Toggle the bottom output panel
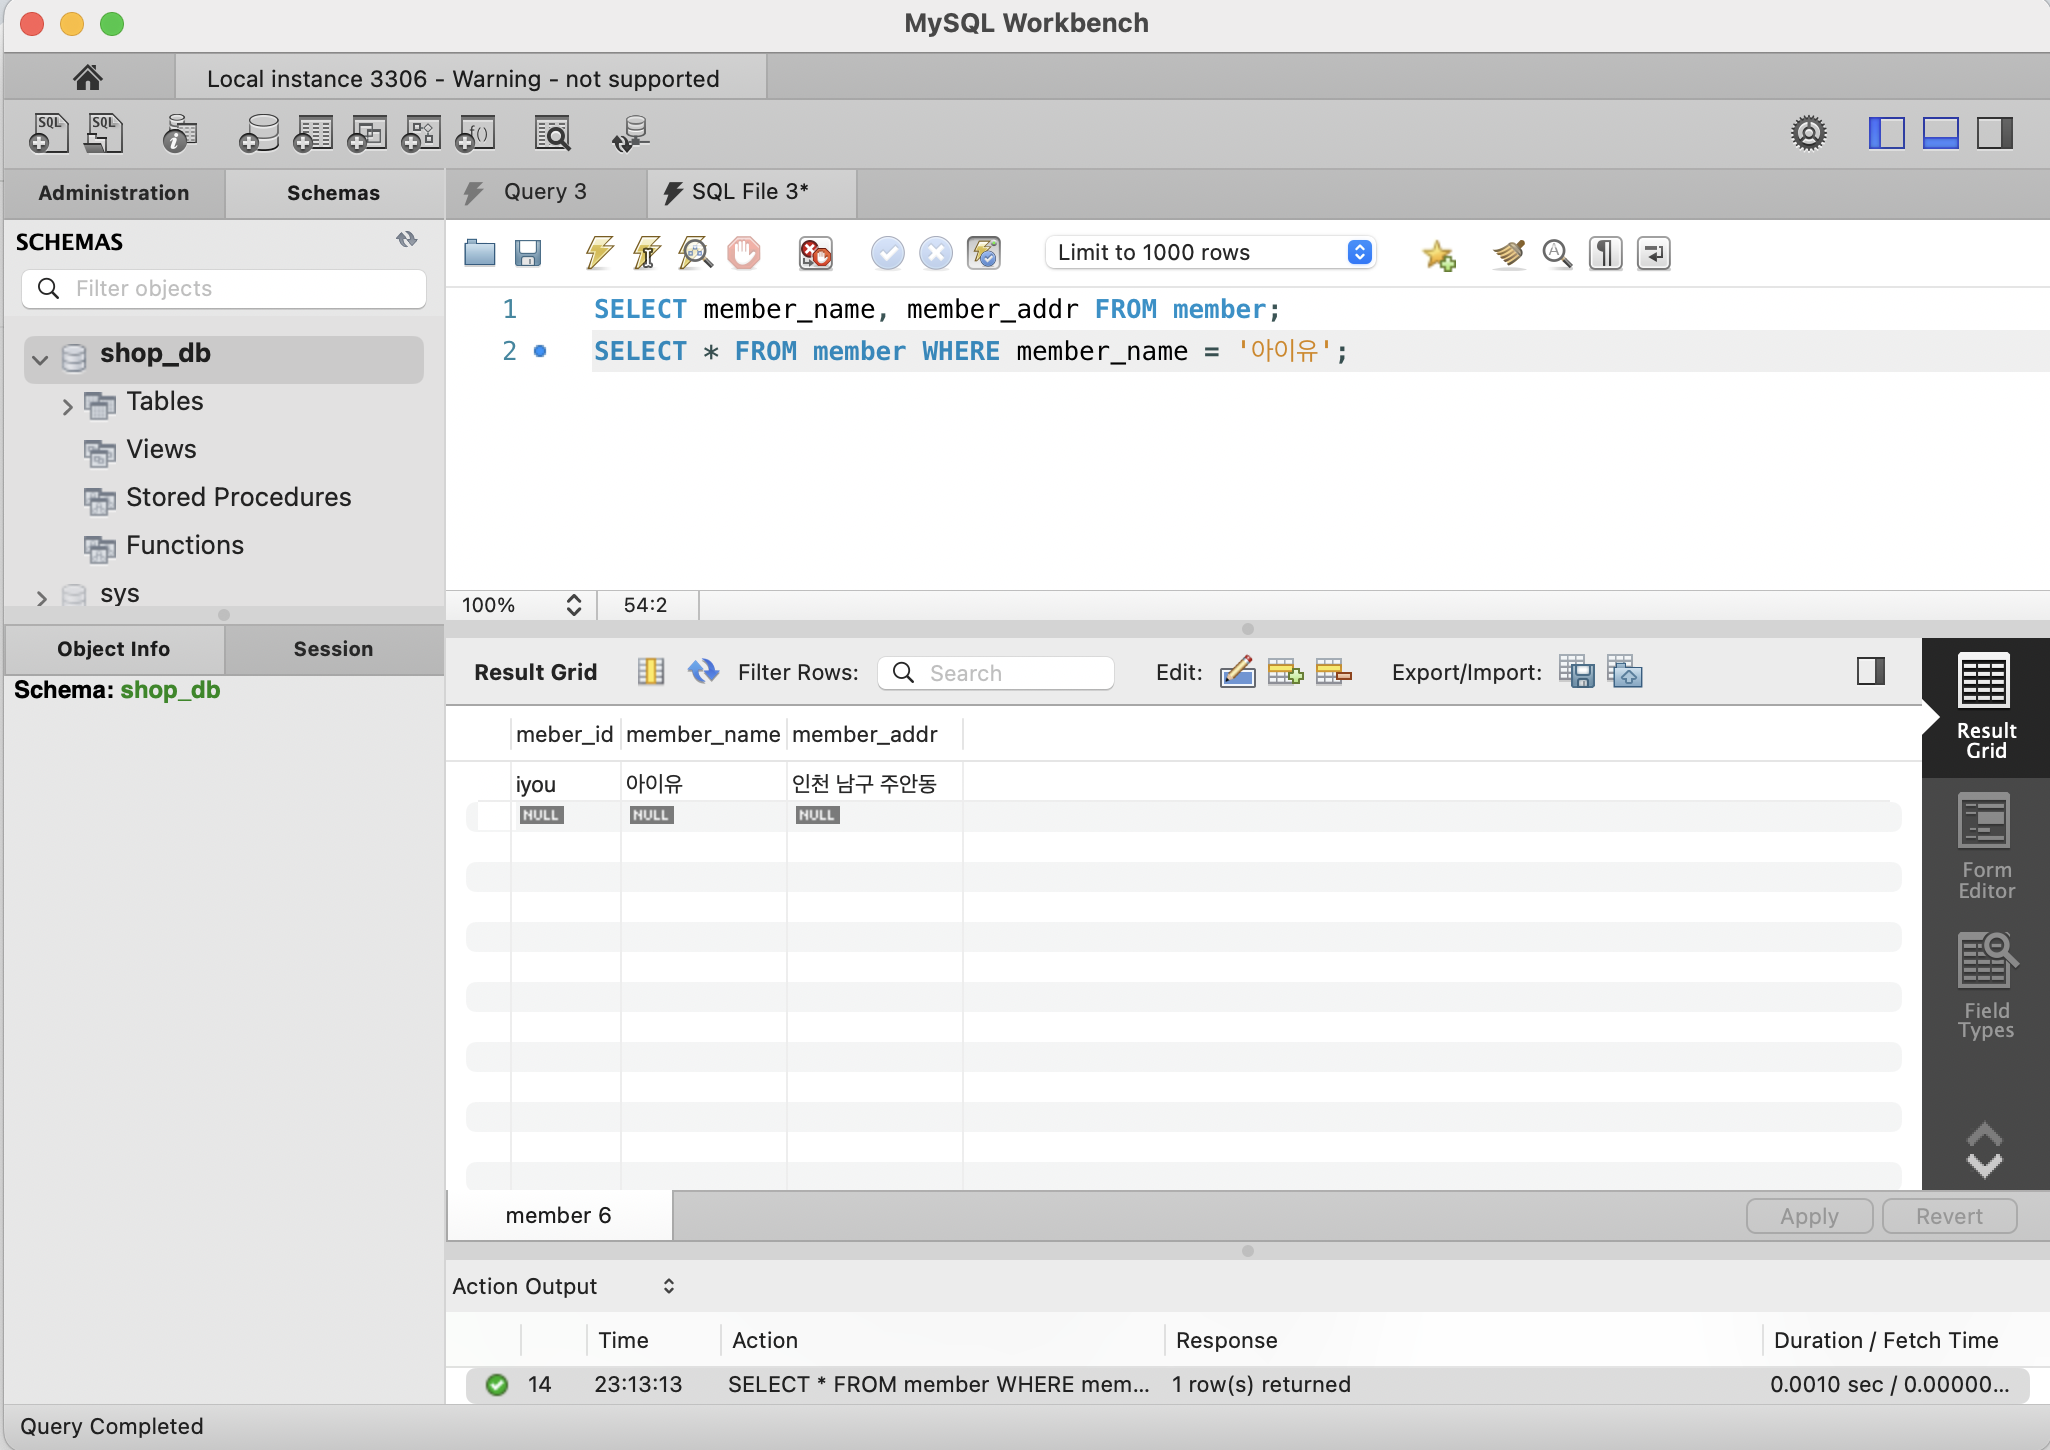The image size is (2050, 1450). [x=1940, y=133]
